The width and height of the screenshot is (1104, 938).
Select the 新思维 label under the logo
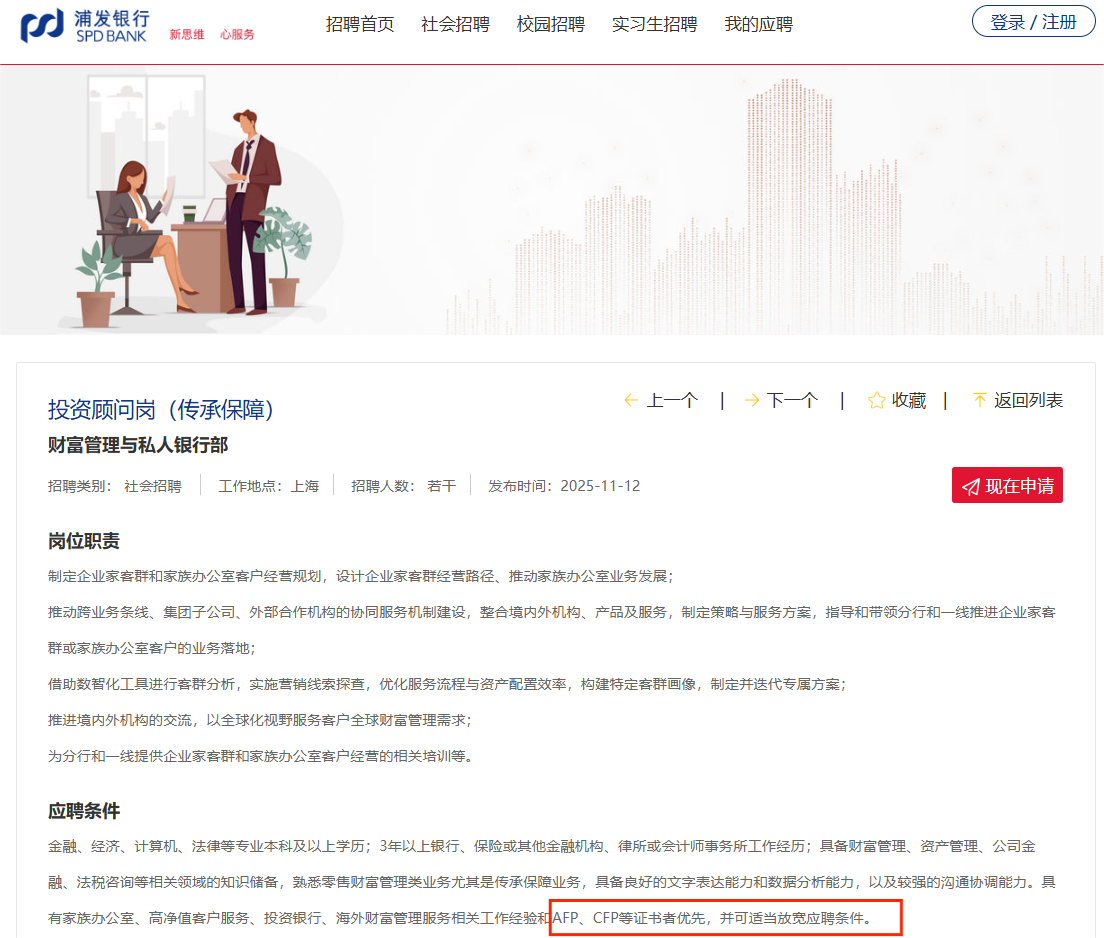point(187,31)
